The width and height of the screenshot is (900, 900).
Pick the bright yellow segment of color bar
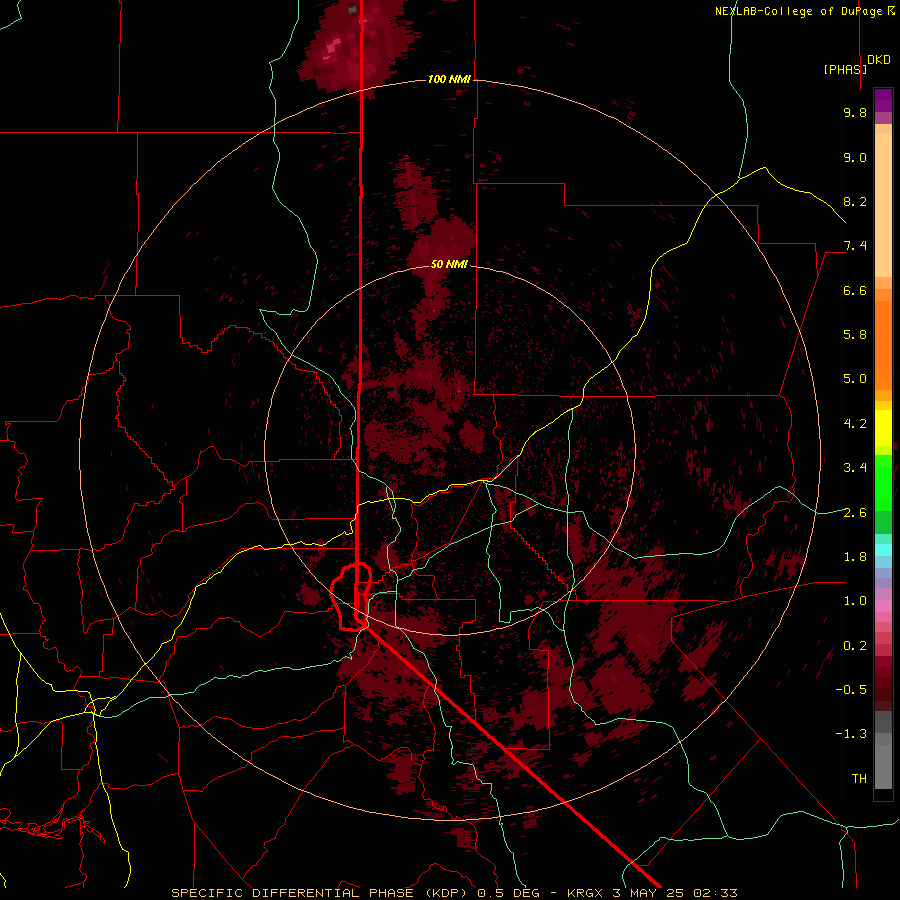pos(883,428)
